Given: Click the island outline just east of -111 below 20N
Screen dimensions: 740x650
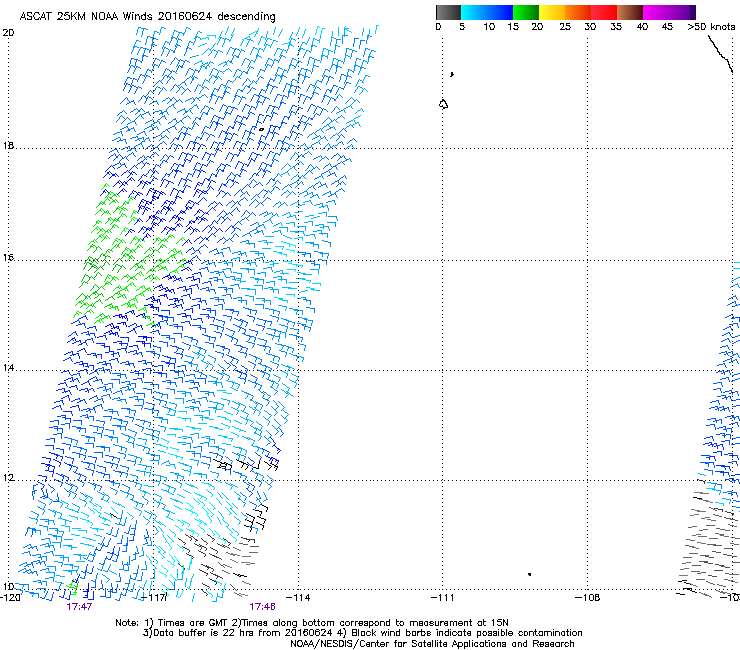Looking at the screenshot, I should (x=443, y=104).
